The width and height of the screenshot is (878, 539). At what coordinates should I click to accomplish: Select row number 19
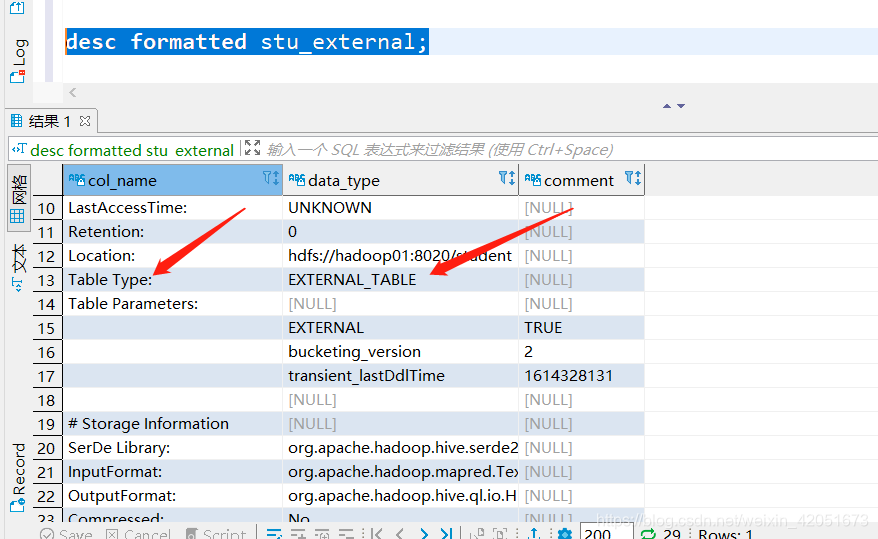click(x=47, y=424)
